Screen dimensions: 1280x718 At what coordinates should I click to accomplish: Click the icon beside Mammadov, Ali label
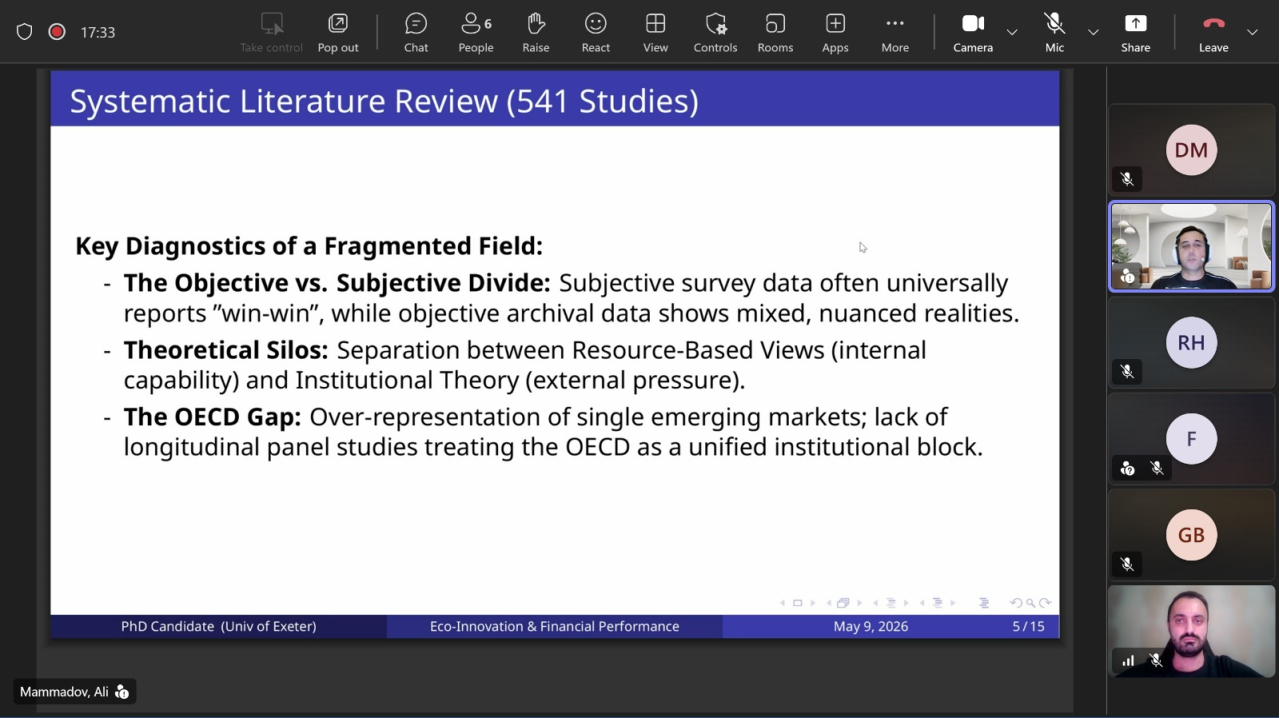[x=122, y=692]
